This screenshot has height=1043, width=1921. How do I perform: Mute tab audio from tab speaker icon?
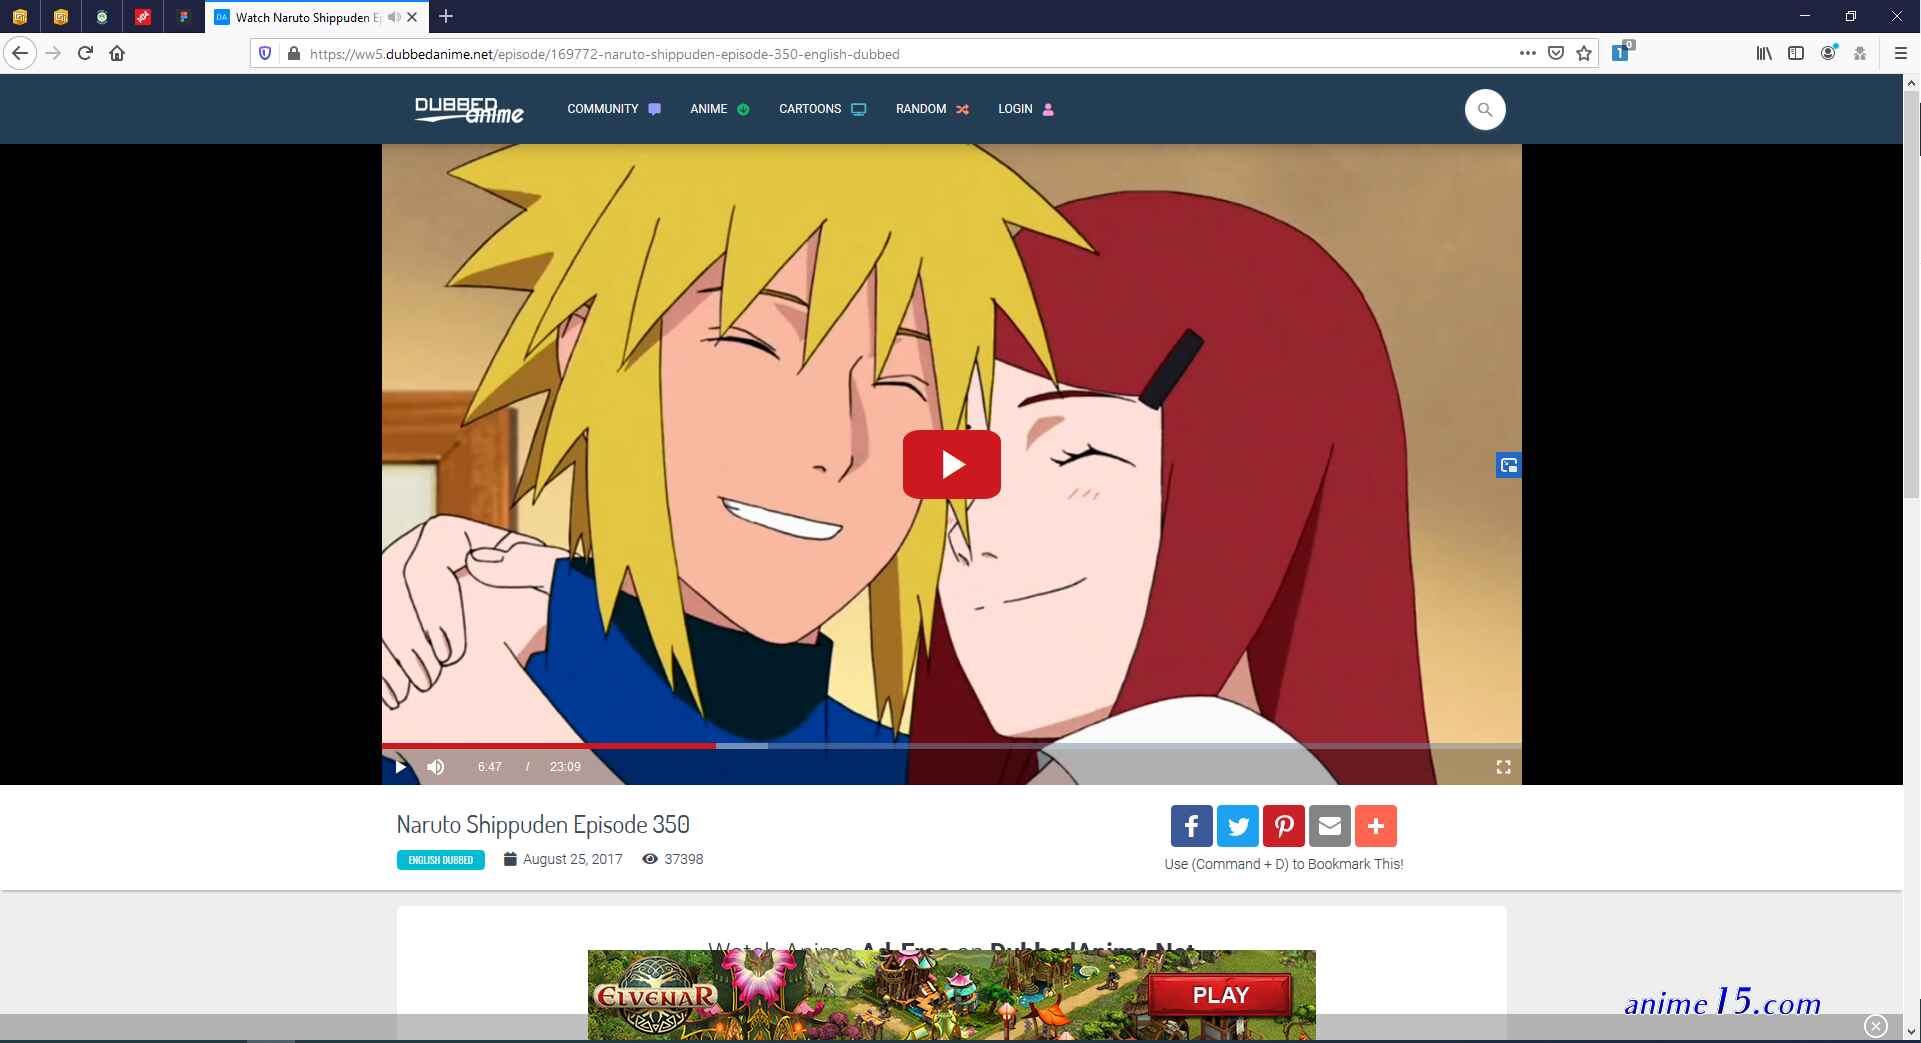point(394,17)
